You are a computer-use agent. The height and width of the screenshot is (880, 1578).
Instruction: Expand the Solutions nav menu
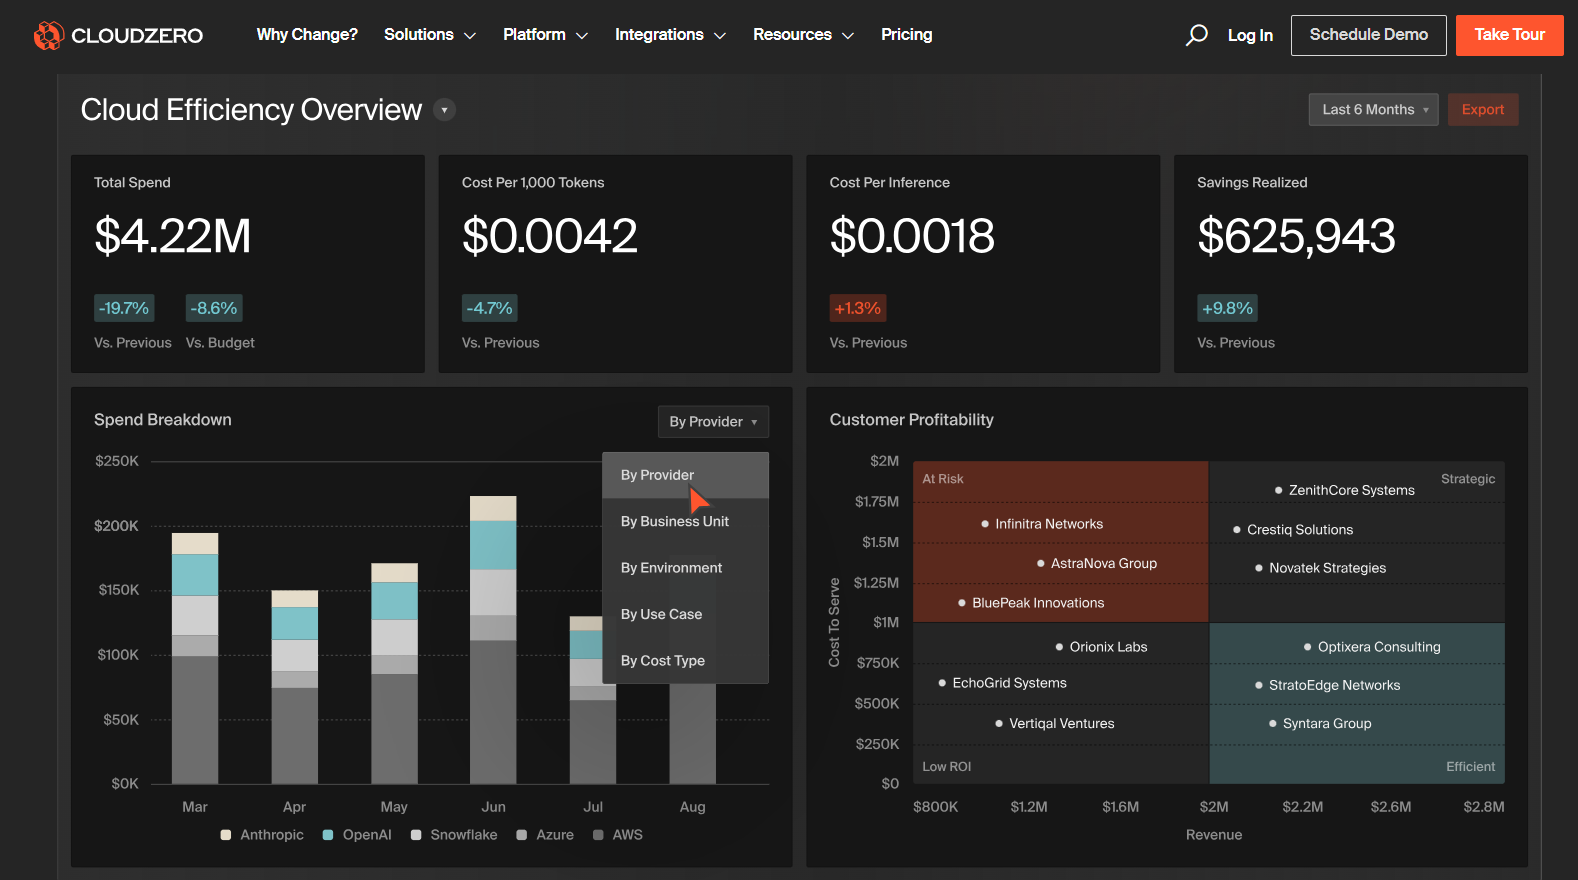[x=429, y=35]
